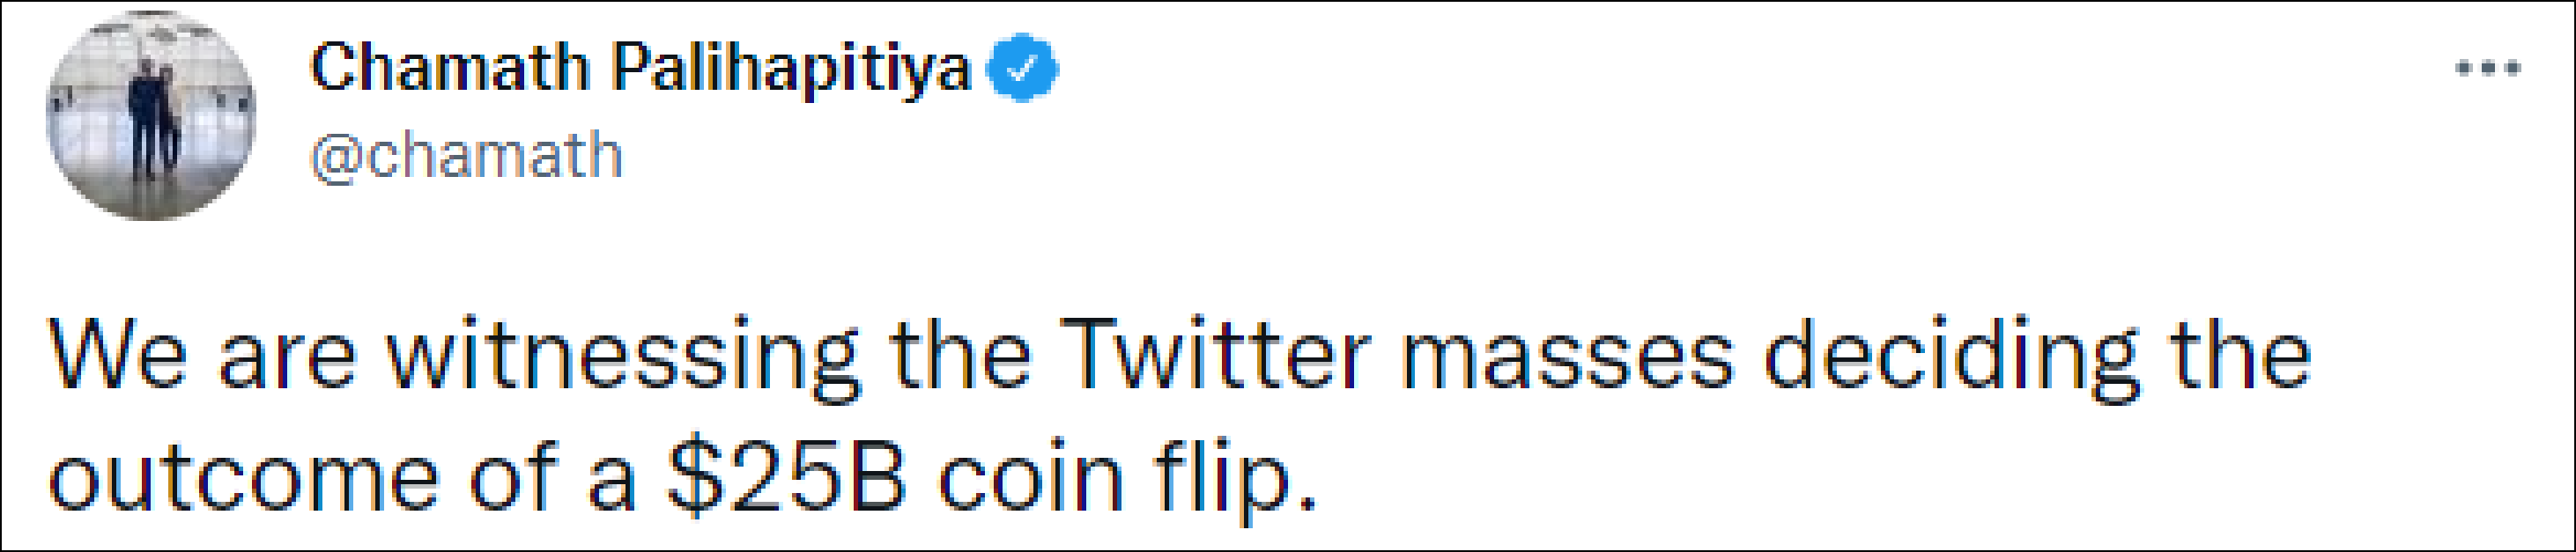
Task: Open the @chamath handle link
Action: point(466,156)
